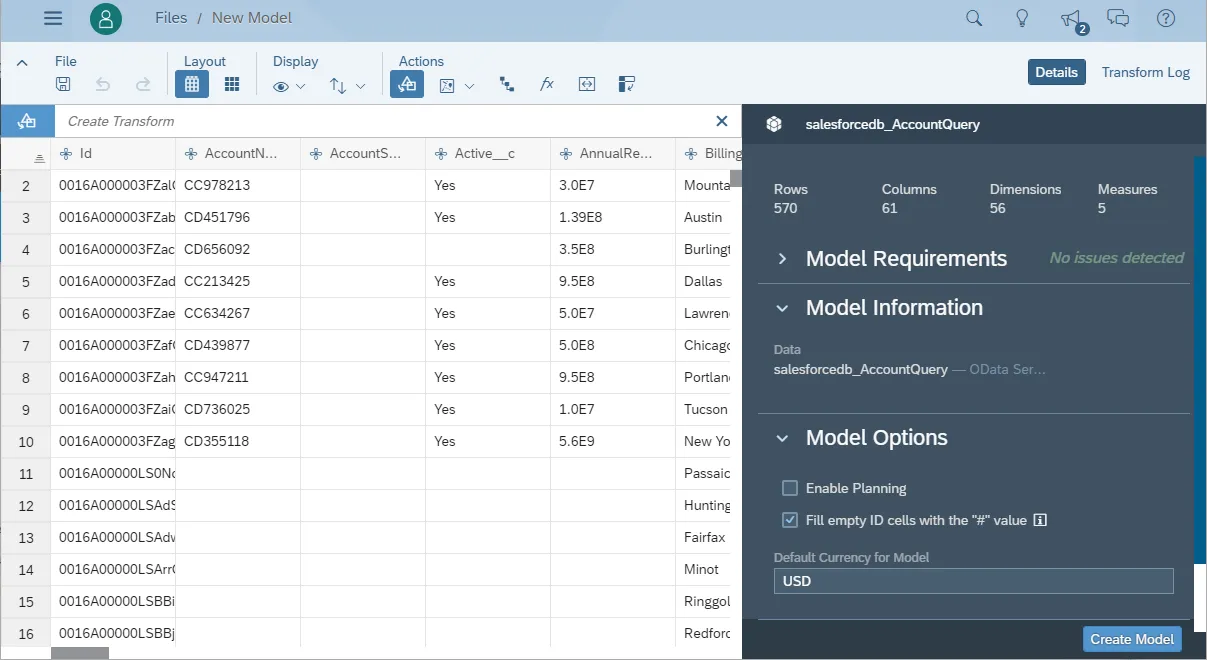This screenshot has width=1207, height=660.
Task: Open the custom expression editor icon
Action: pyautogui.click(x=587, y=84)
